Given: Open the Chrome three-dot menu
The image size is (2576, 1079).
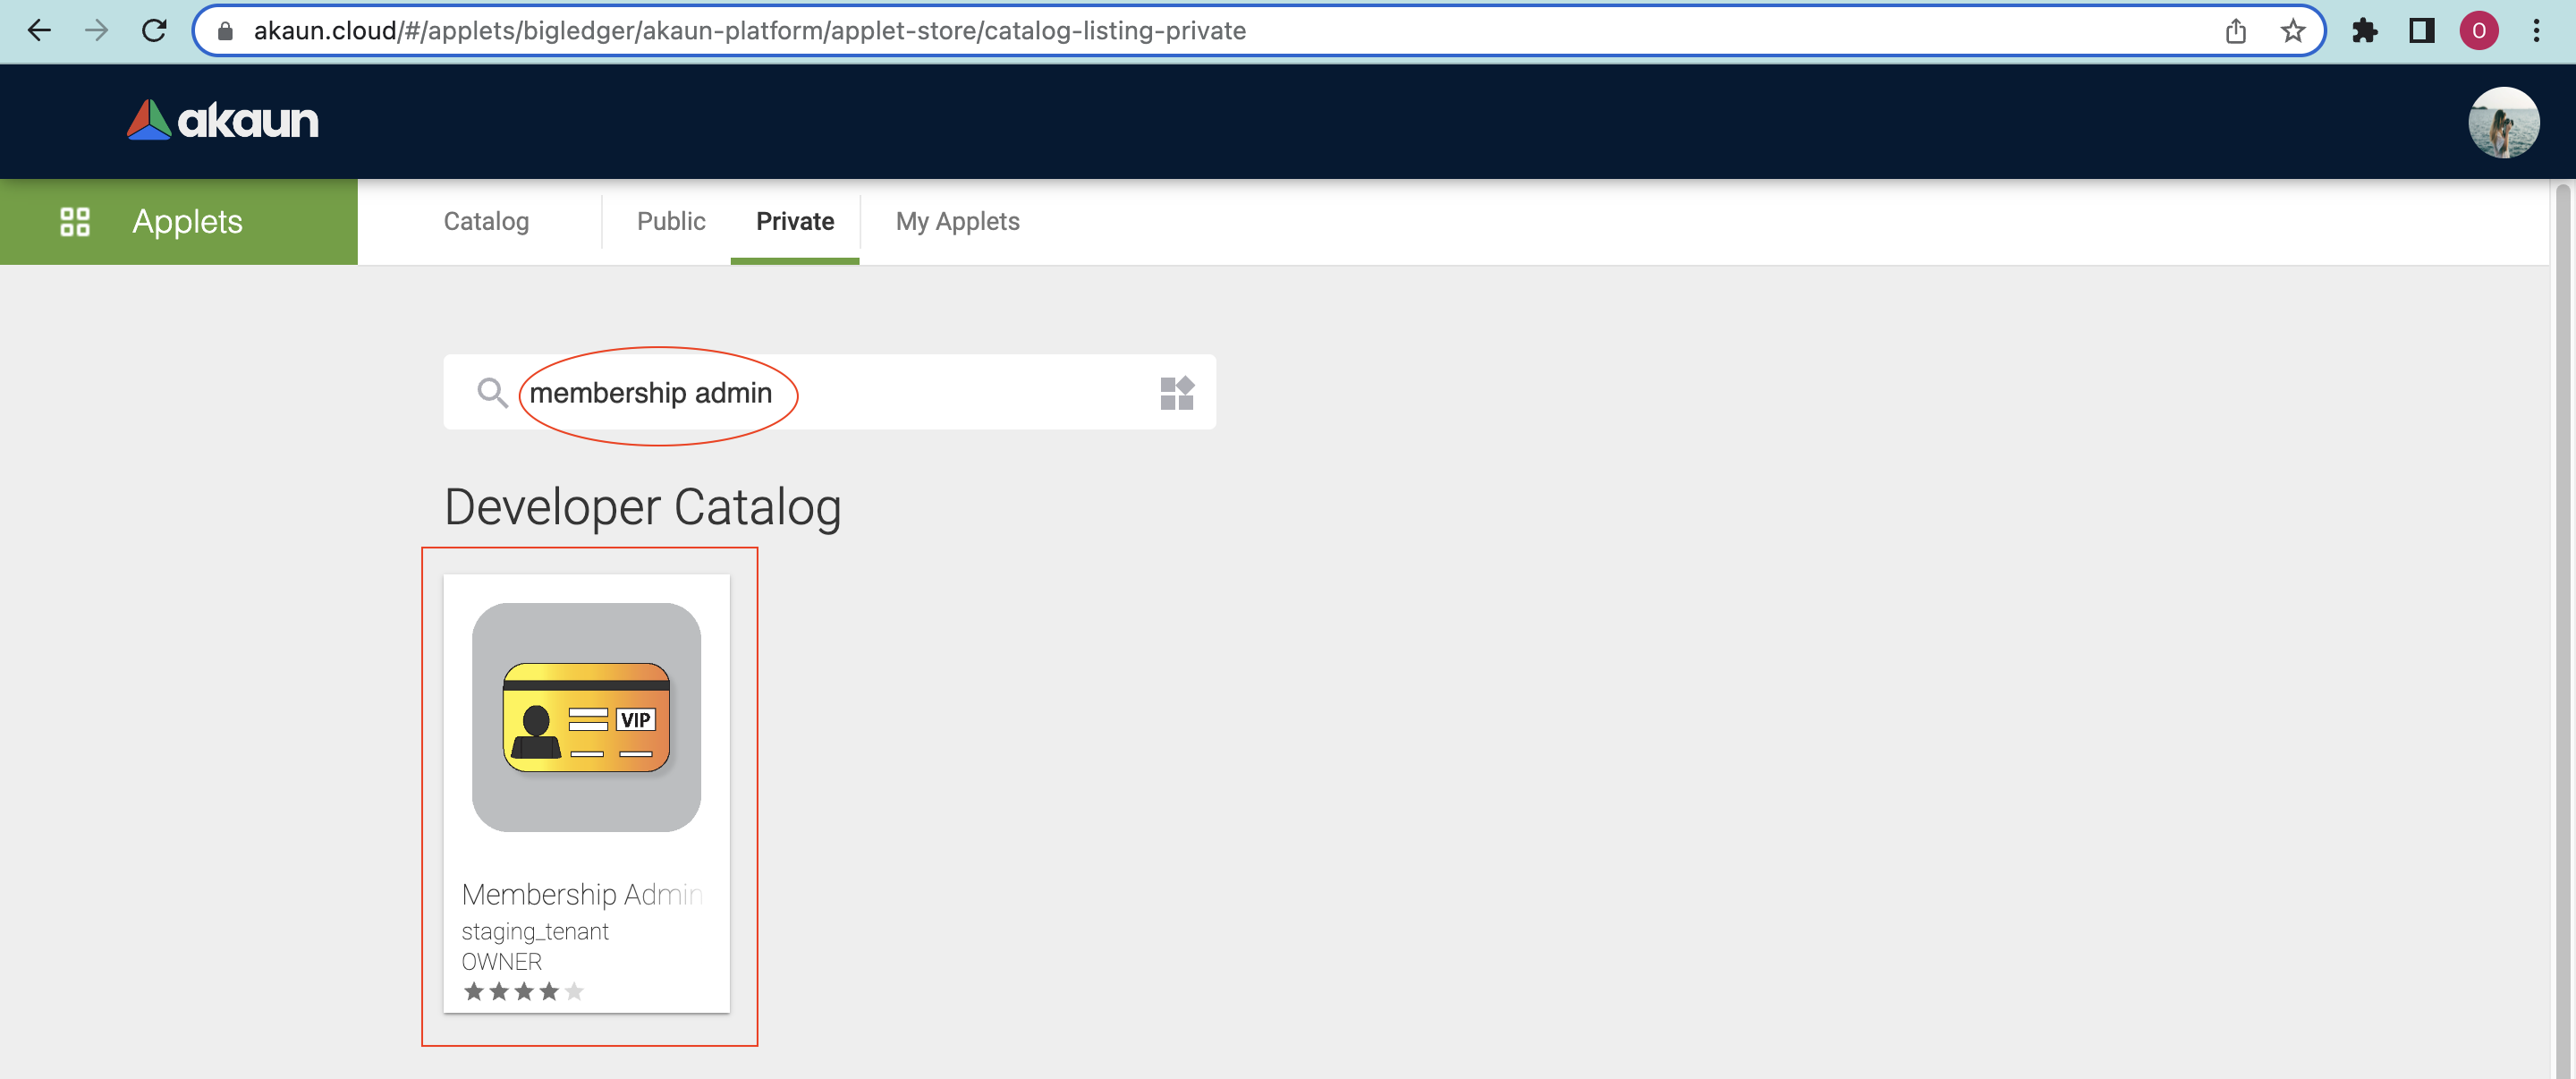Looking at the screenshot, I should coord(2536,31).
